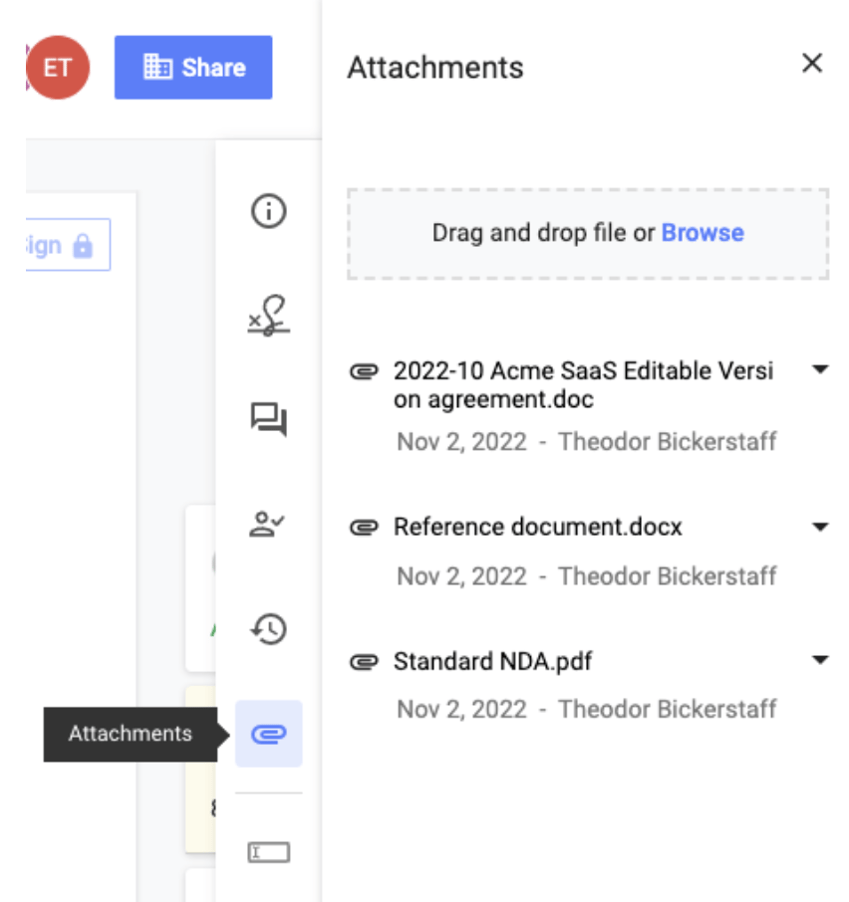
Task: Close the Attachments panel
Action: click(812, 63)
